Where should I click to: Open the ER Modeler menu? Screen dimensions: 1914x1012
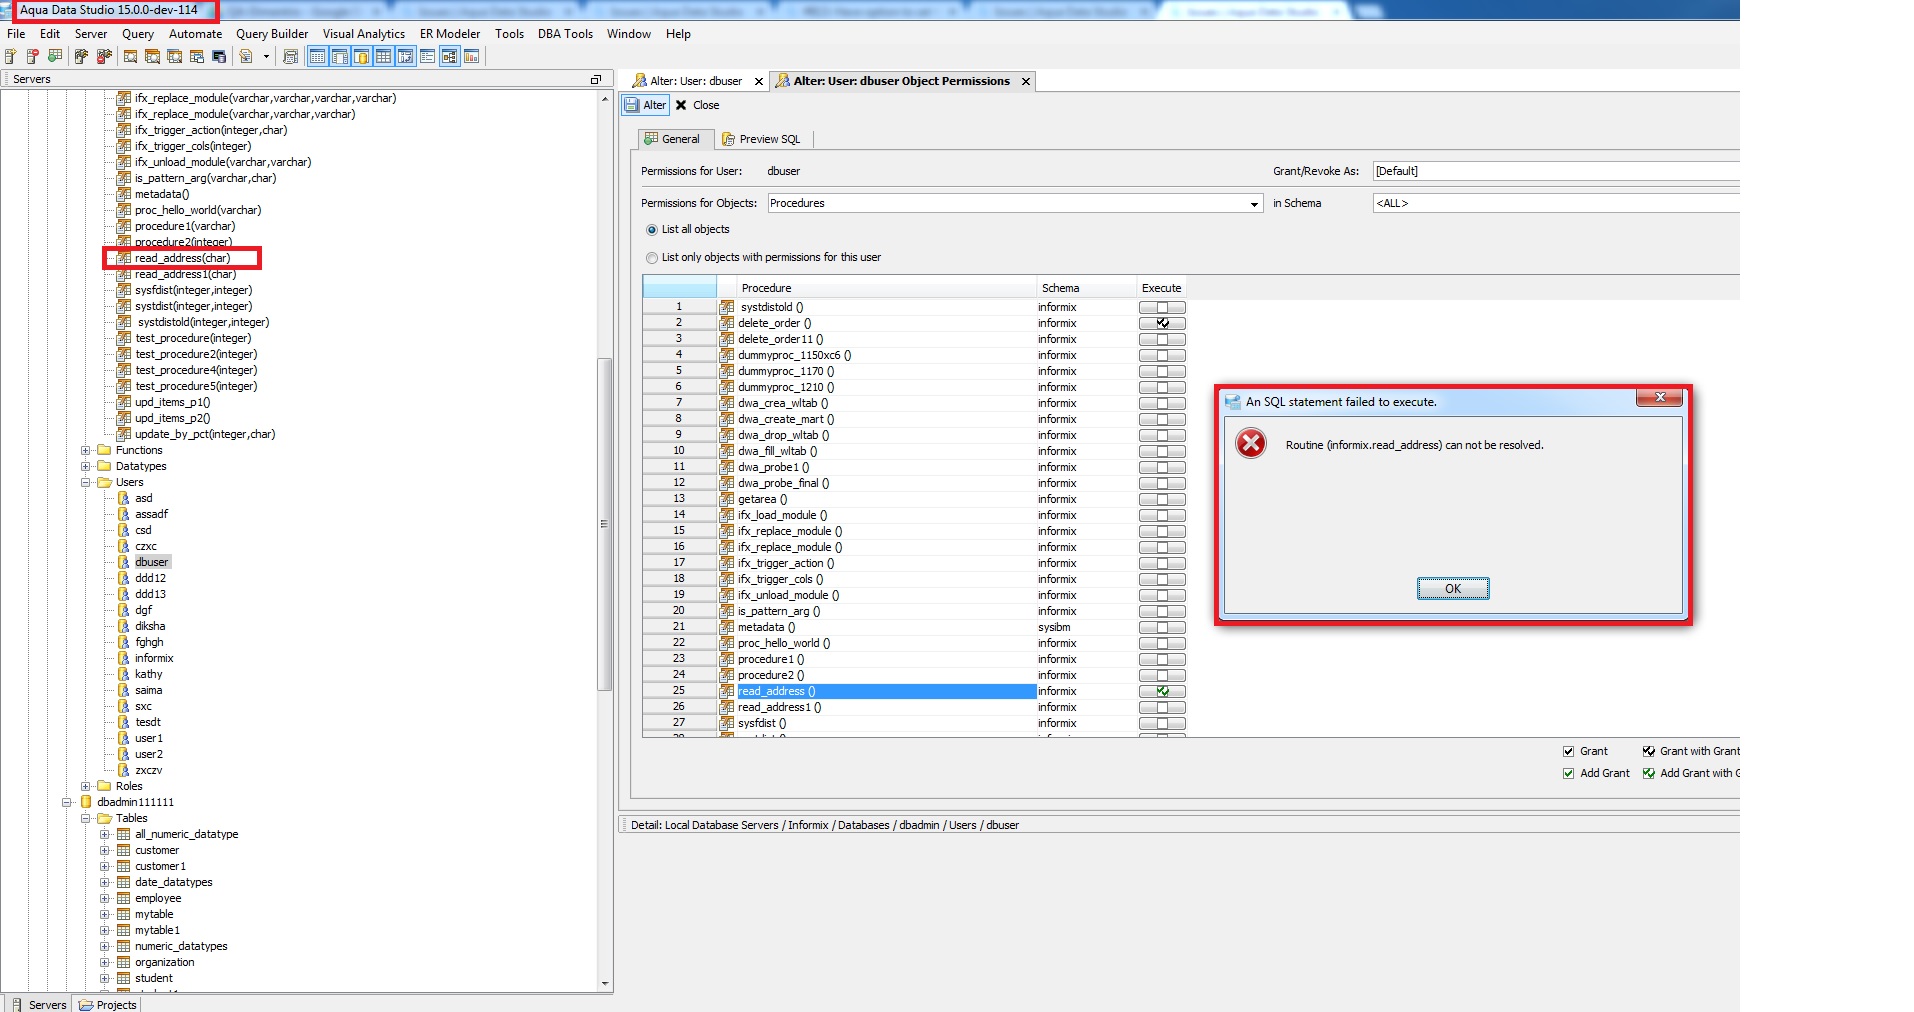tap(450, 34)
